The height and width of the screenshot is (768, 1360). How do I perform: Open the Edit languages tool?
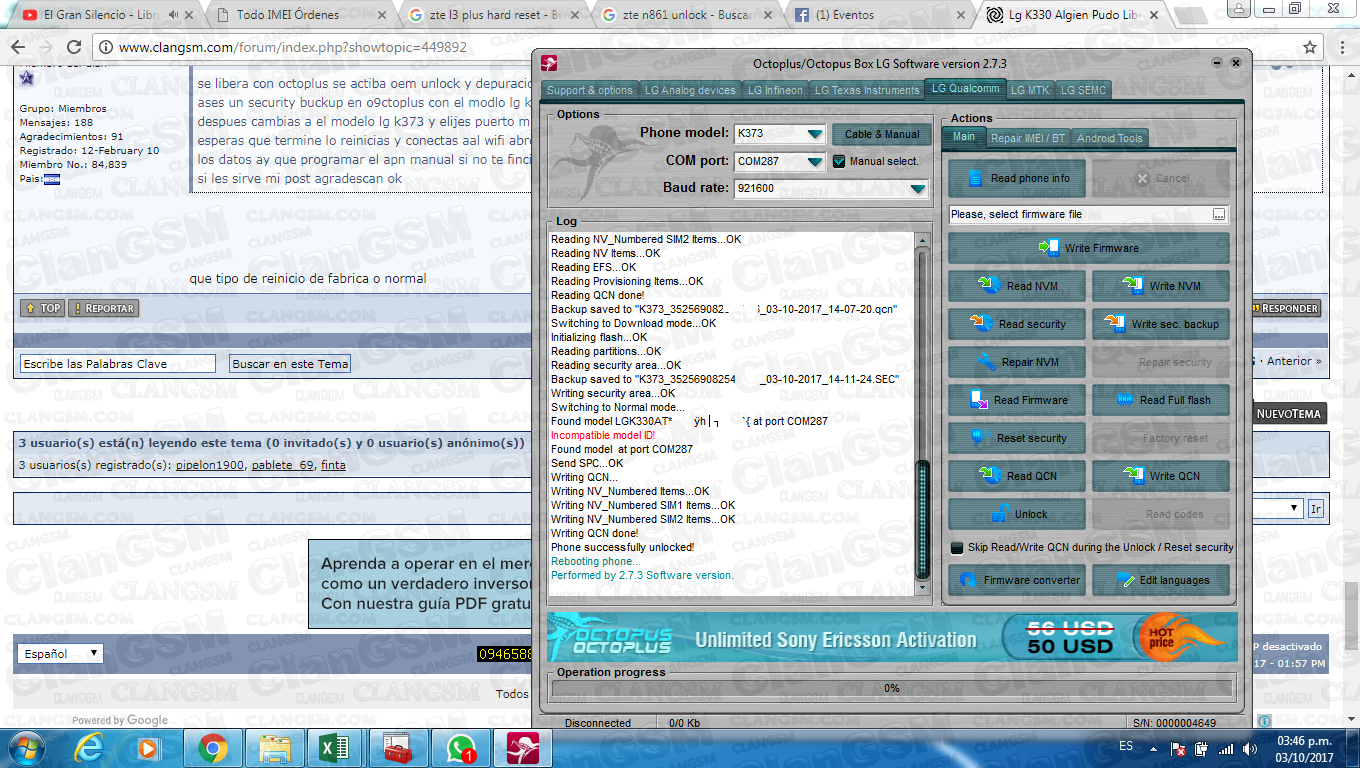[x=1160, y=580]
